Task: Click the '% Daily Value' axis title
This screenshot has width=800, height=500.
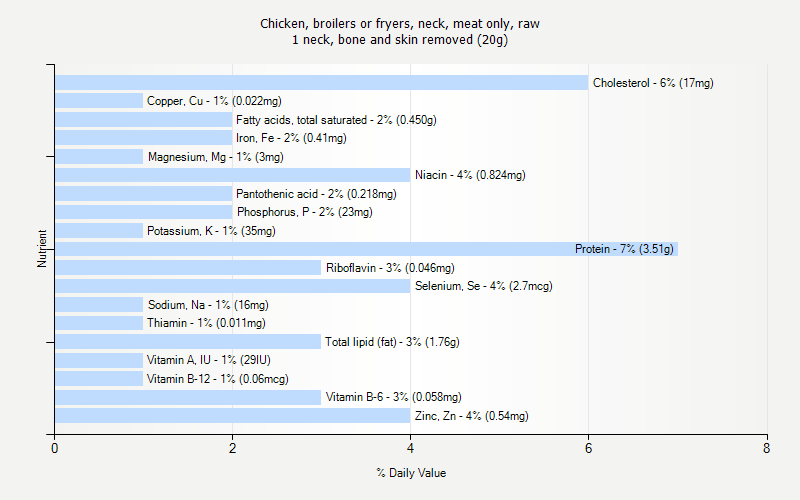Action: 411,473
